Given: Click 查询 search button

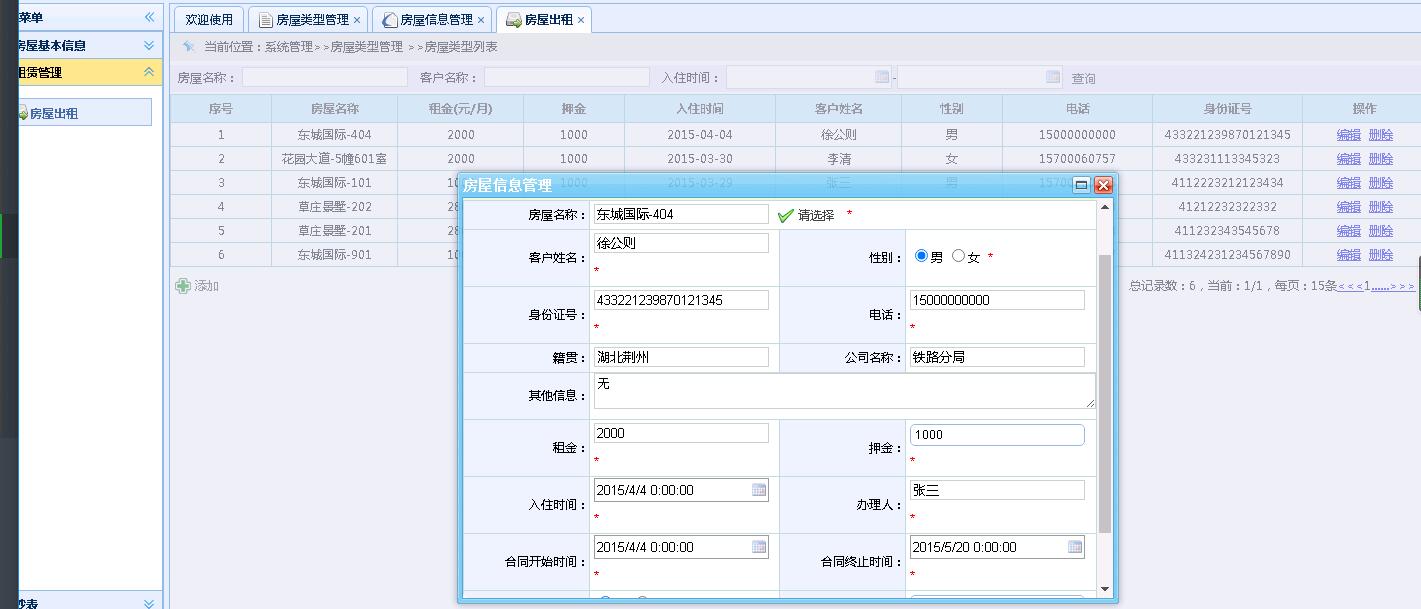Looking at the screenshot, I should 1083,78.
